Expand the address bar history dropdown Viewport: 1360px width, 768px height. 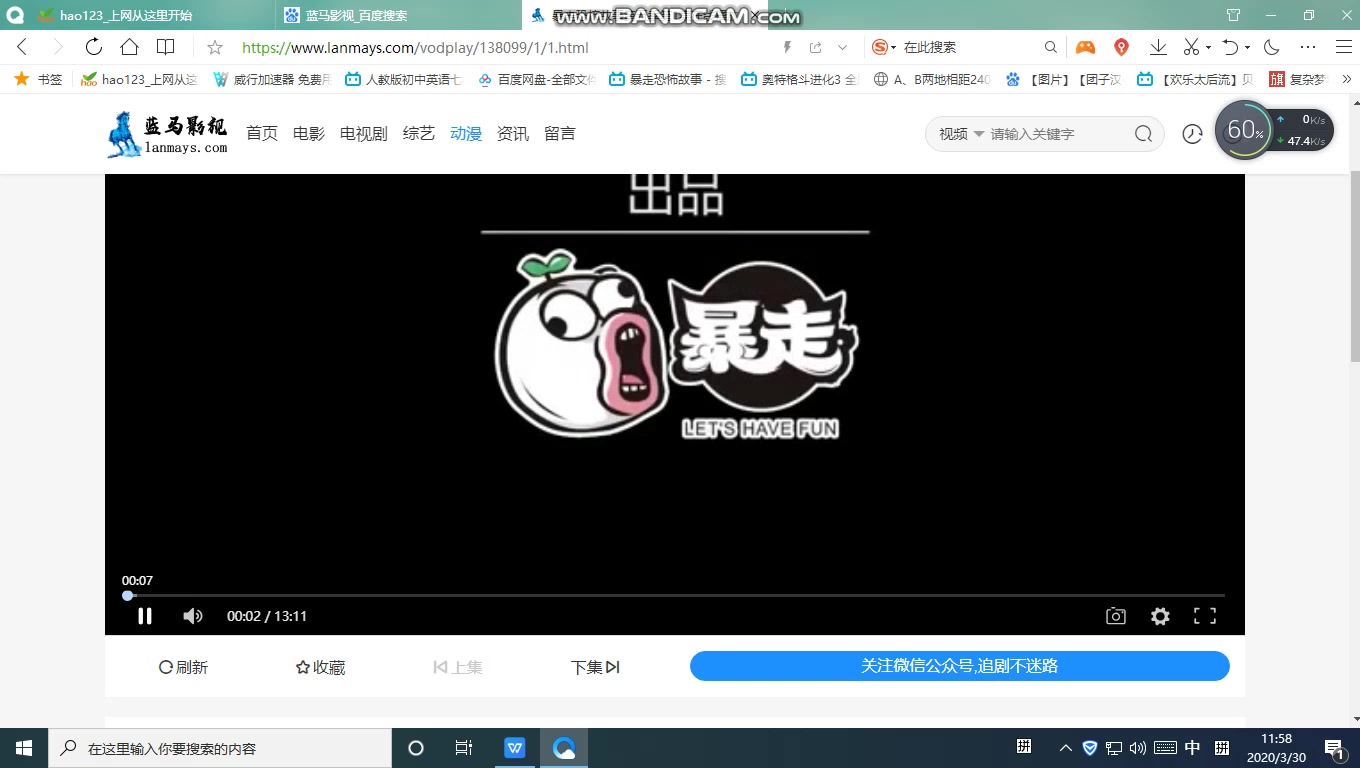(842, 47)
